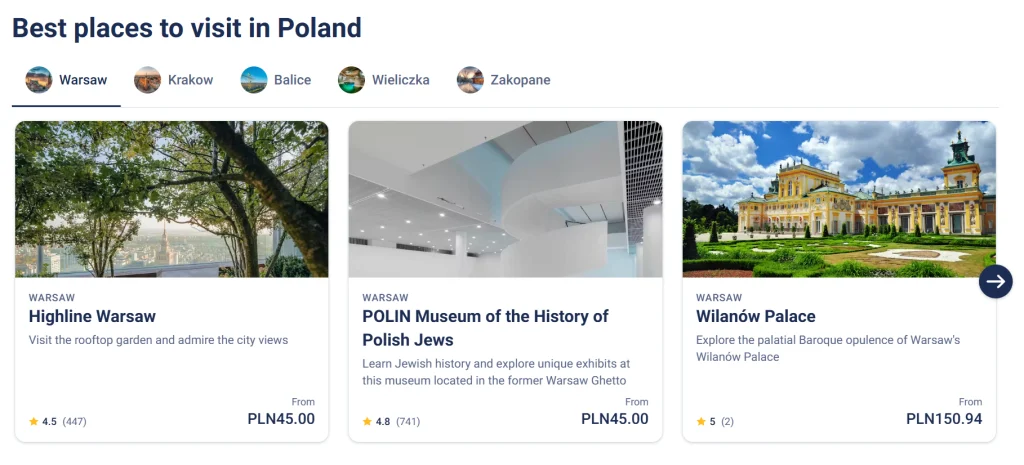Click the 741 review count on POLIN card
Image resolution: width=1024 pixels, height=465 pixels.
pos(408,422)
